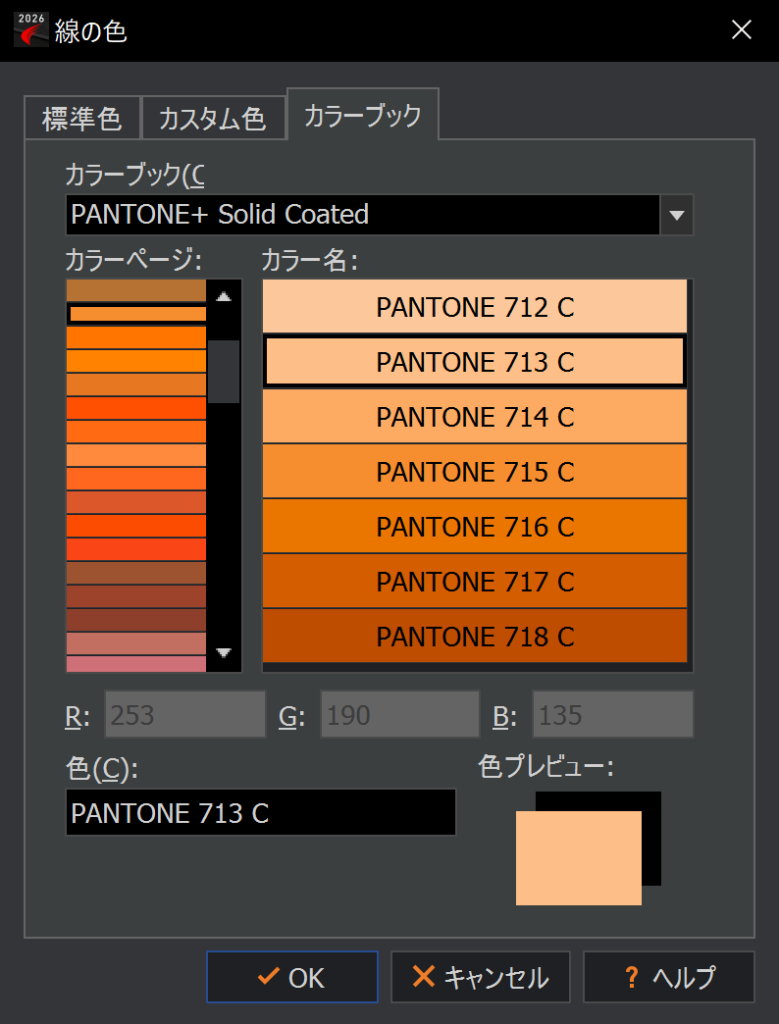Click the G value field showing 190

pyautogui.click(x=400, y=714)
